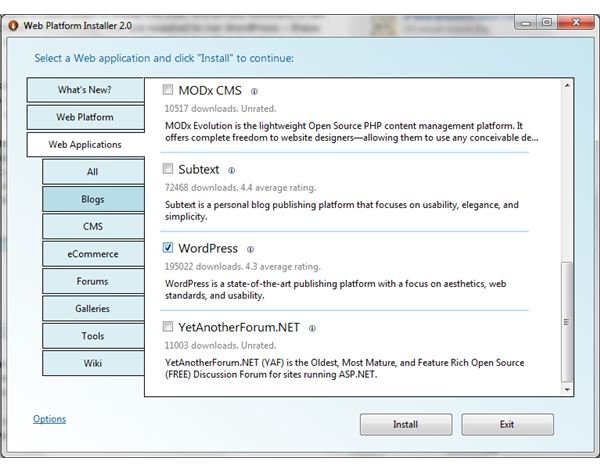This screenshot has width=600, height=464.
Task: Click the YetAnotherForum.NET description paragraph
Action: click(x=344, y=368)
